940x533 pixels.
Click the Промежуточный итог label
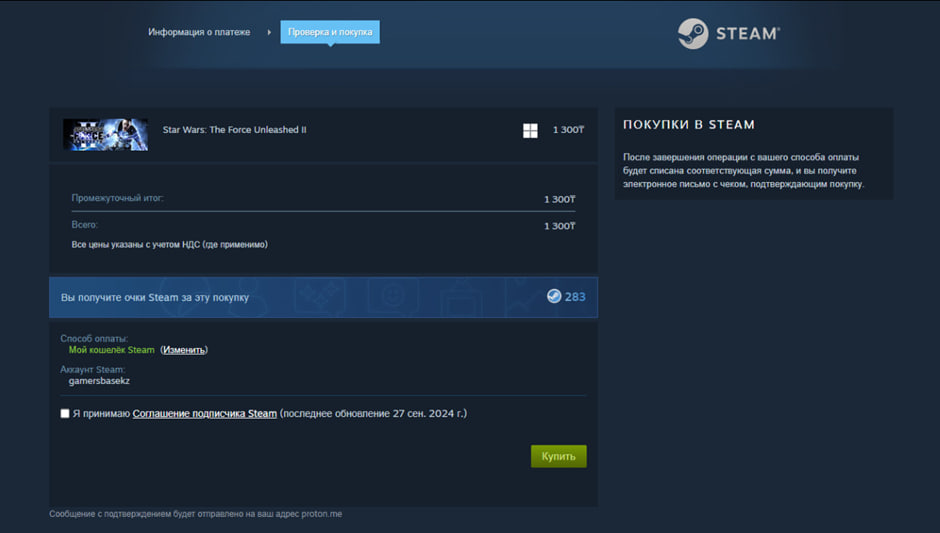pos(118,198)
